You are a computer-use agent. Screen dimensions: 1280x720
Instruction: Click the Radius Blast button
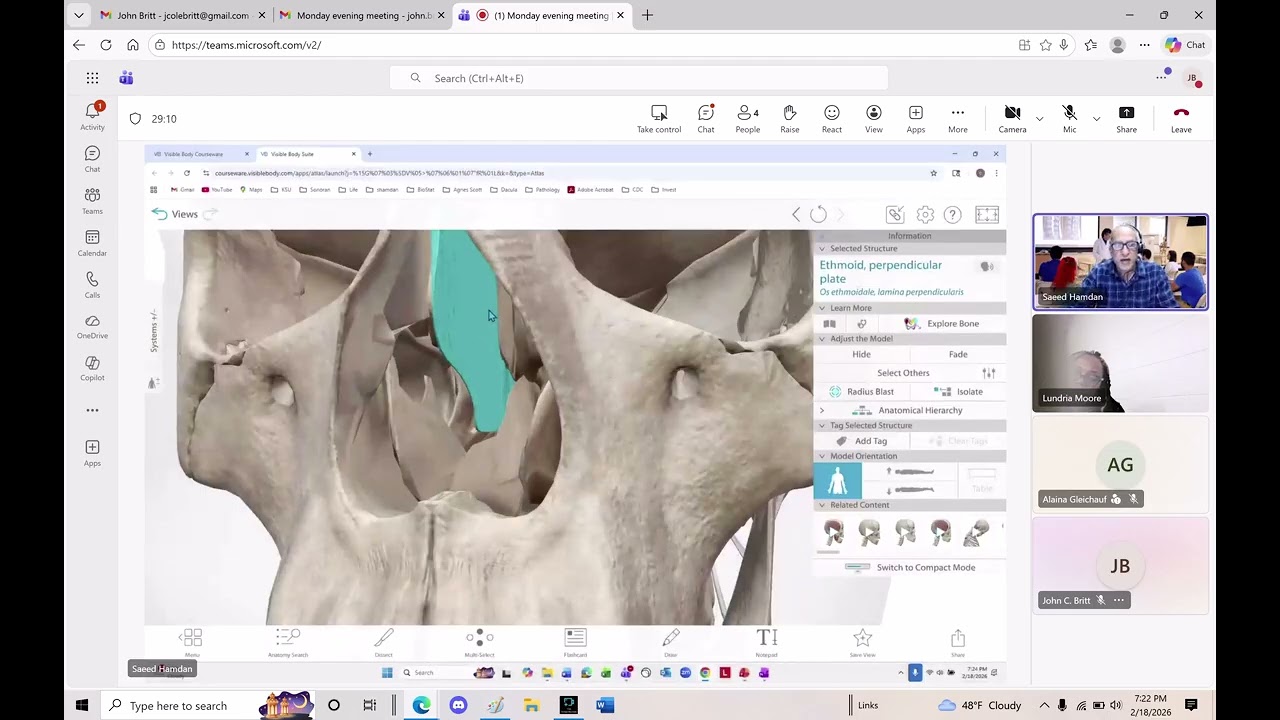point(862,392)
